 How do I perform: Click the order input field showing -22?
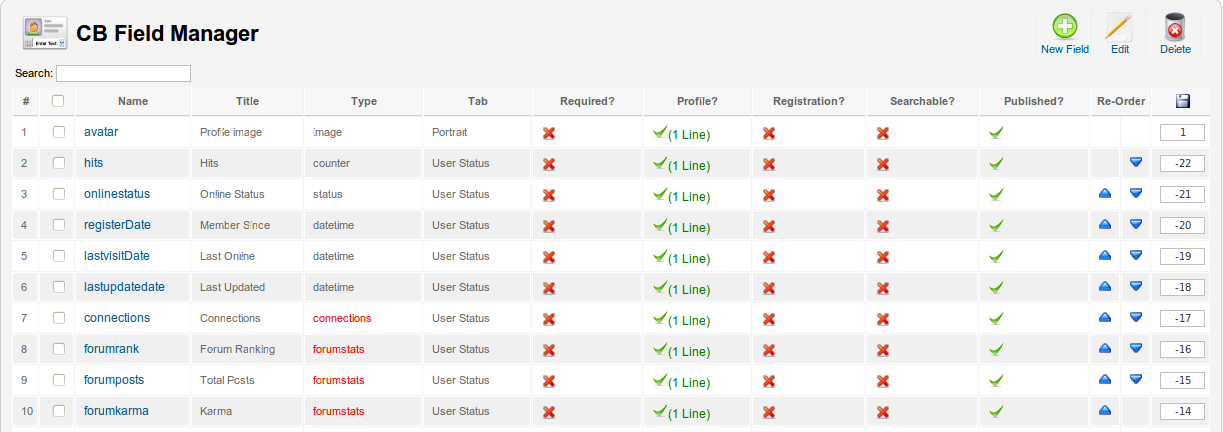coord(1182,163)
